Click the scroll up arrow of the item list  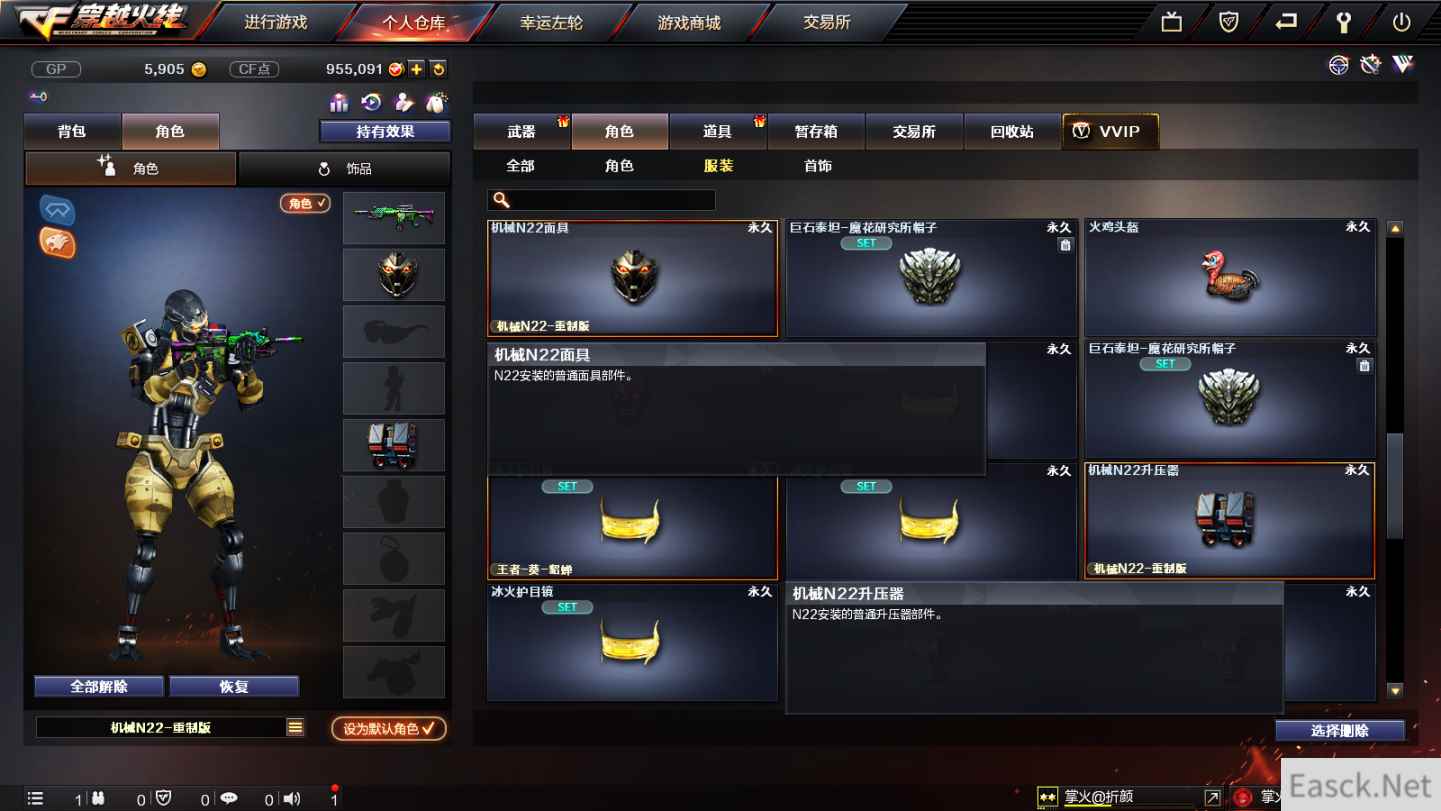(x=1395, y=228)
